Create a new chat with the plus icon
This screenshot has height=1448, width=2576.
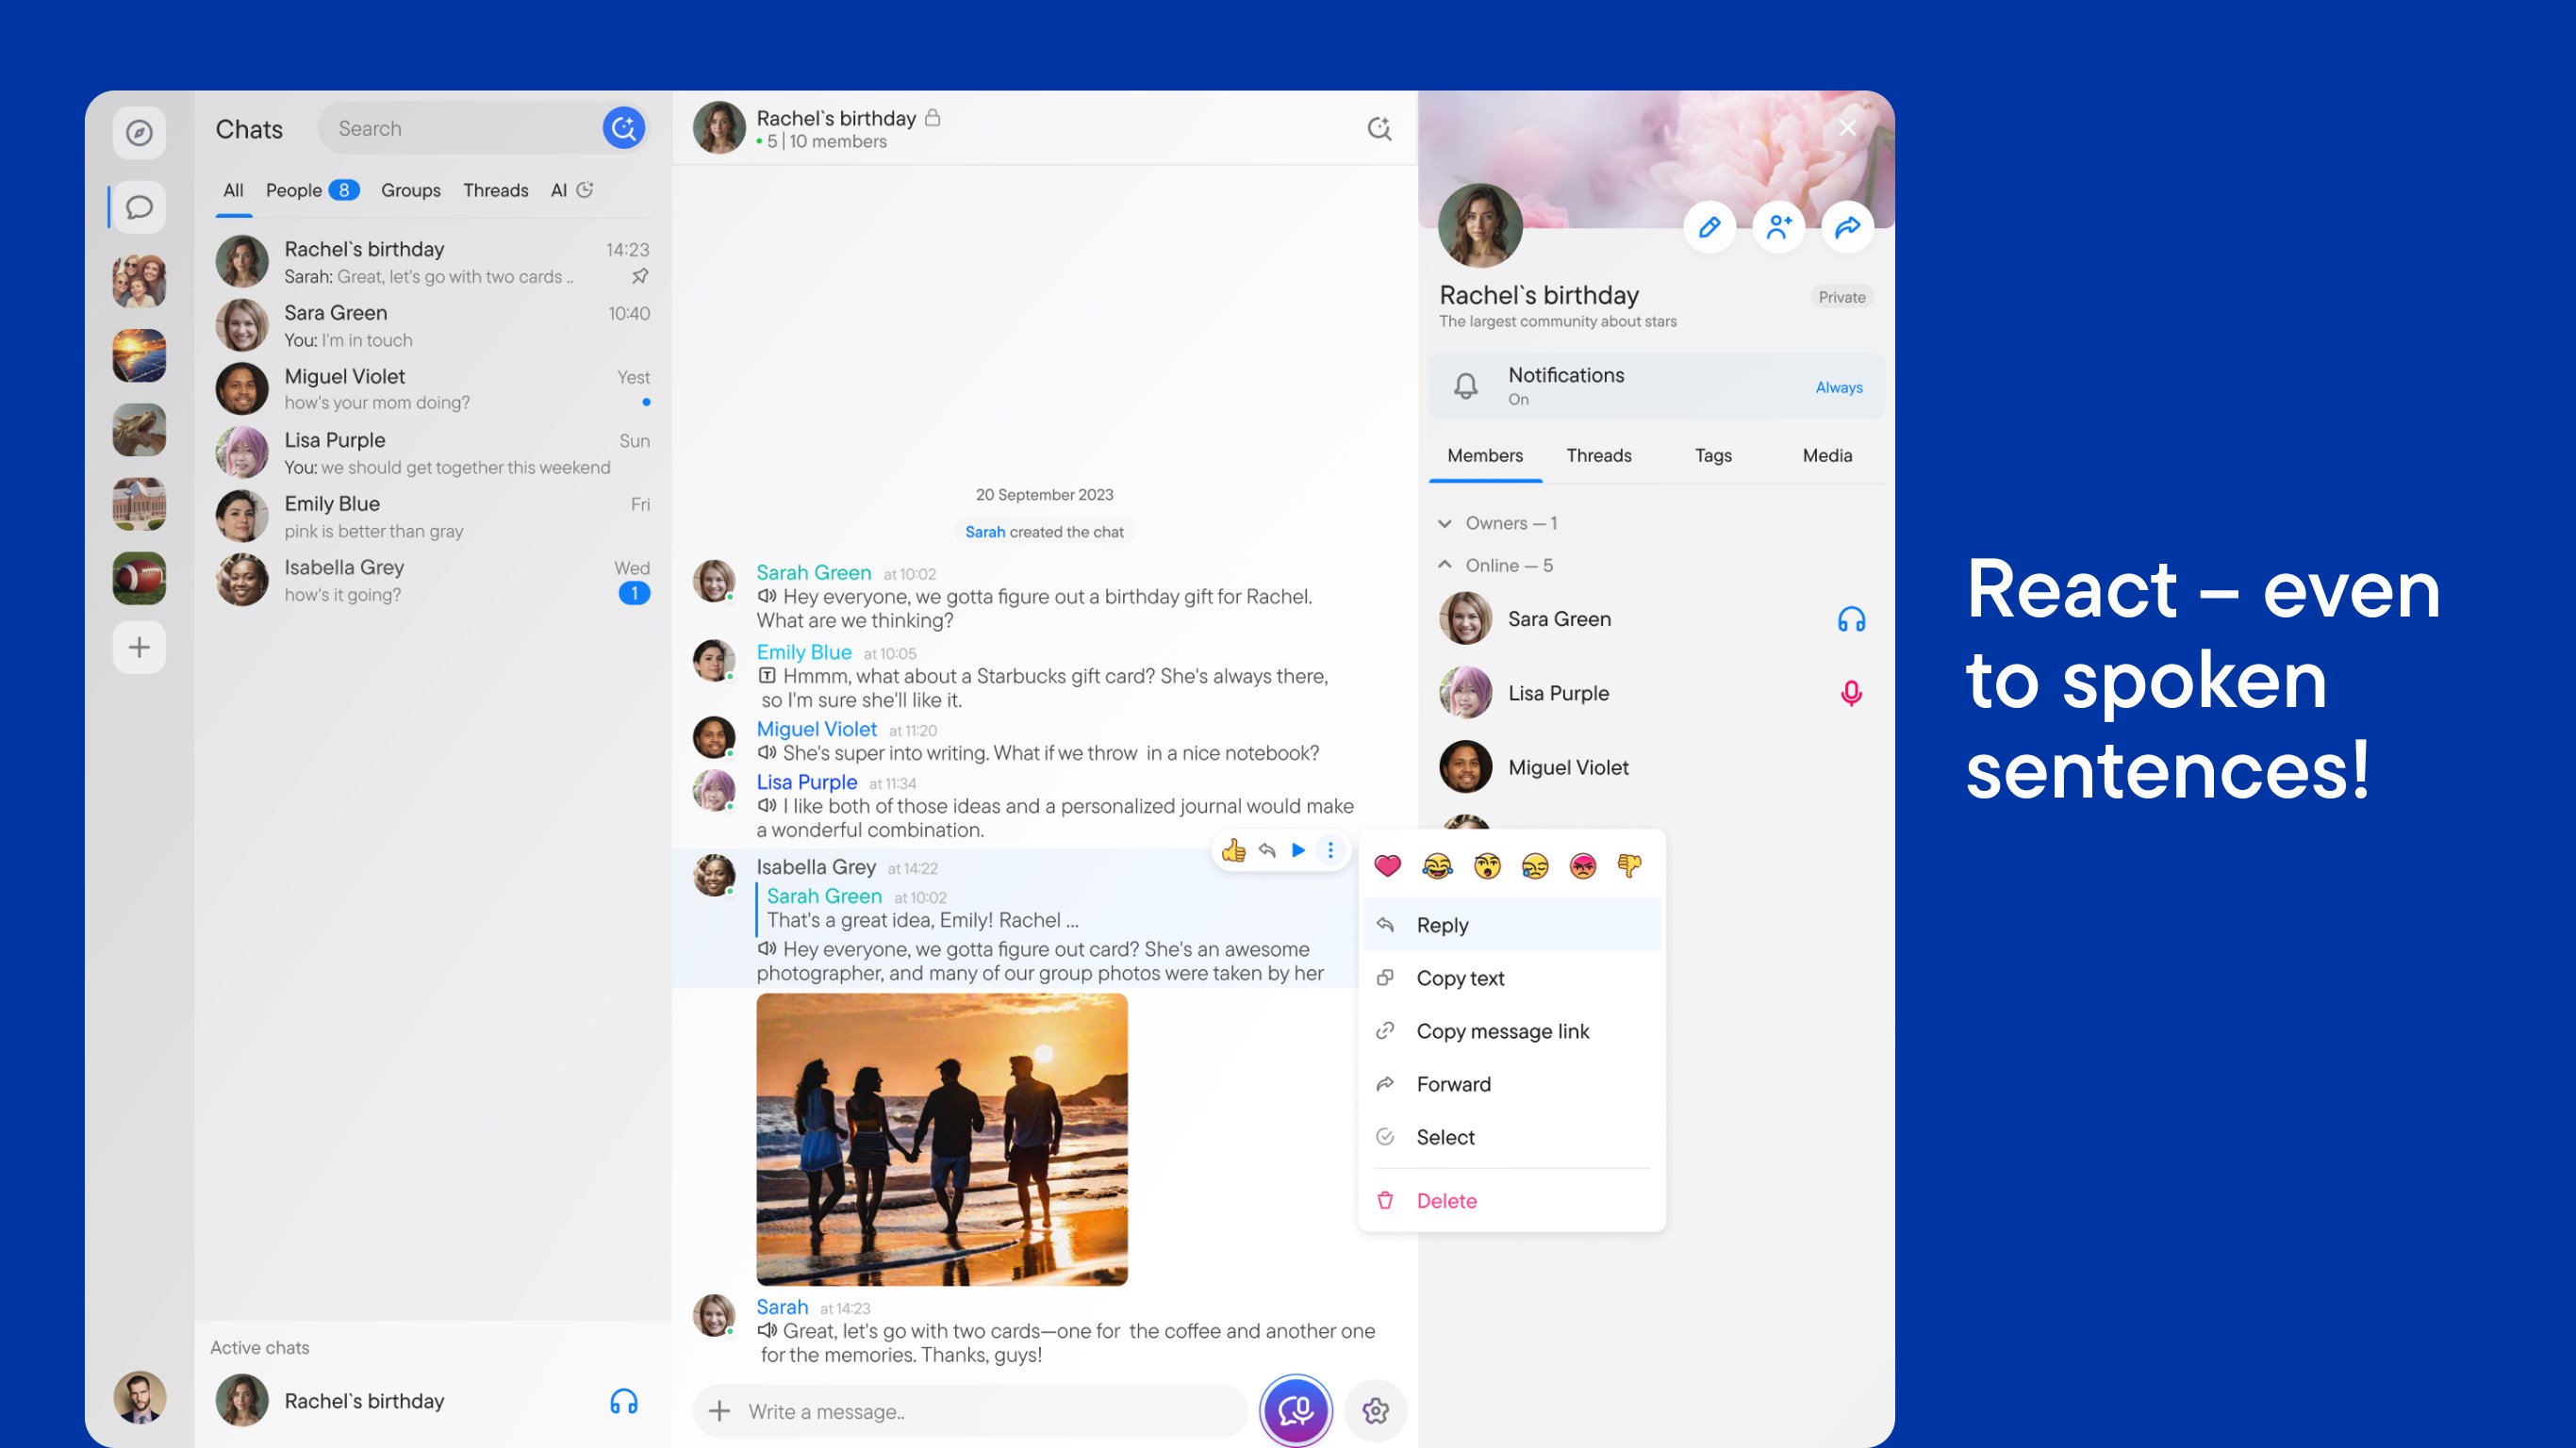click(x=138, y=647)
